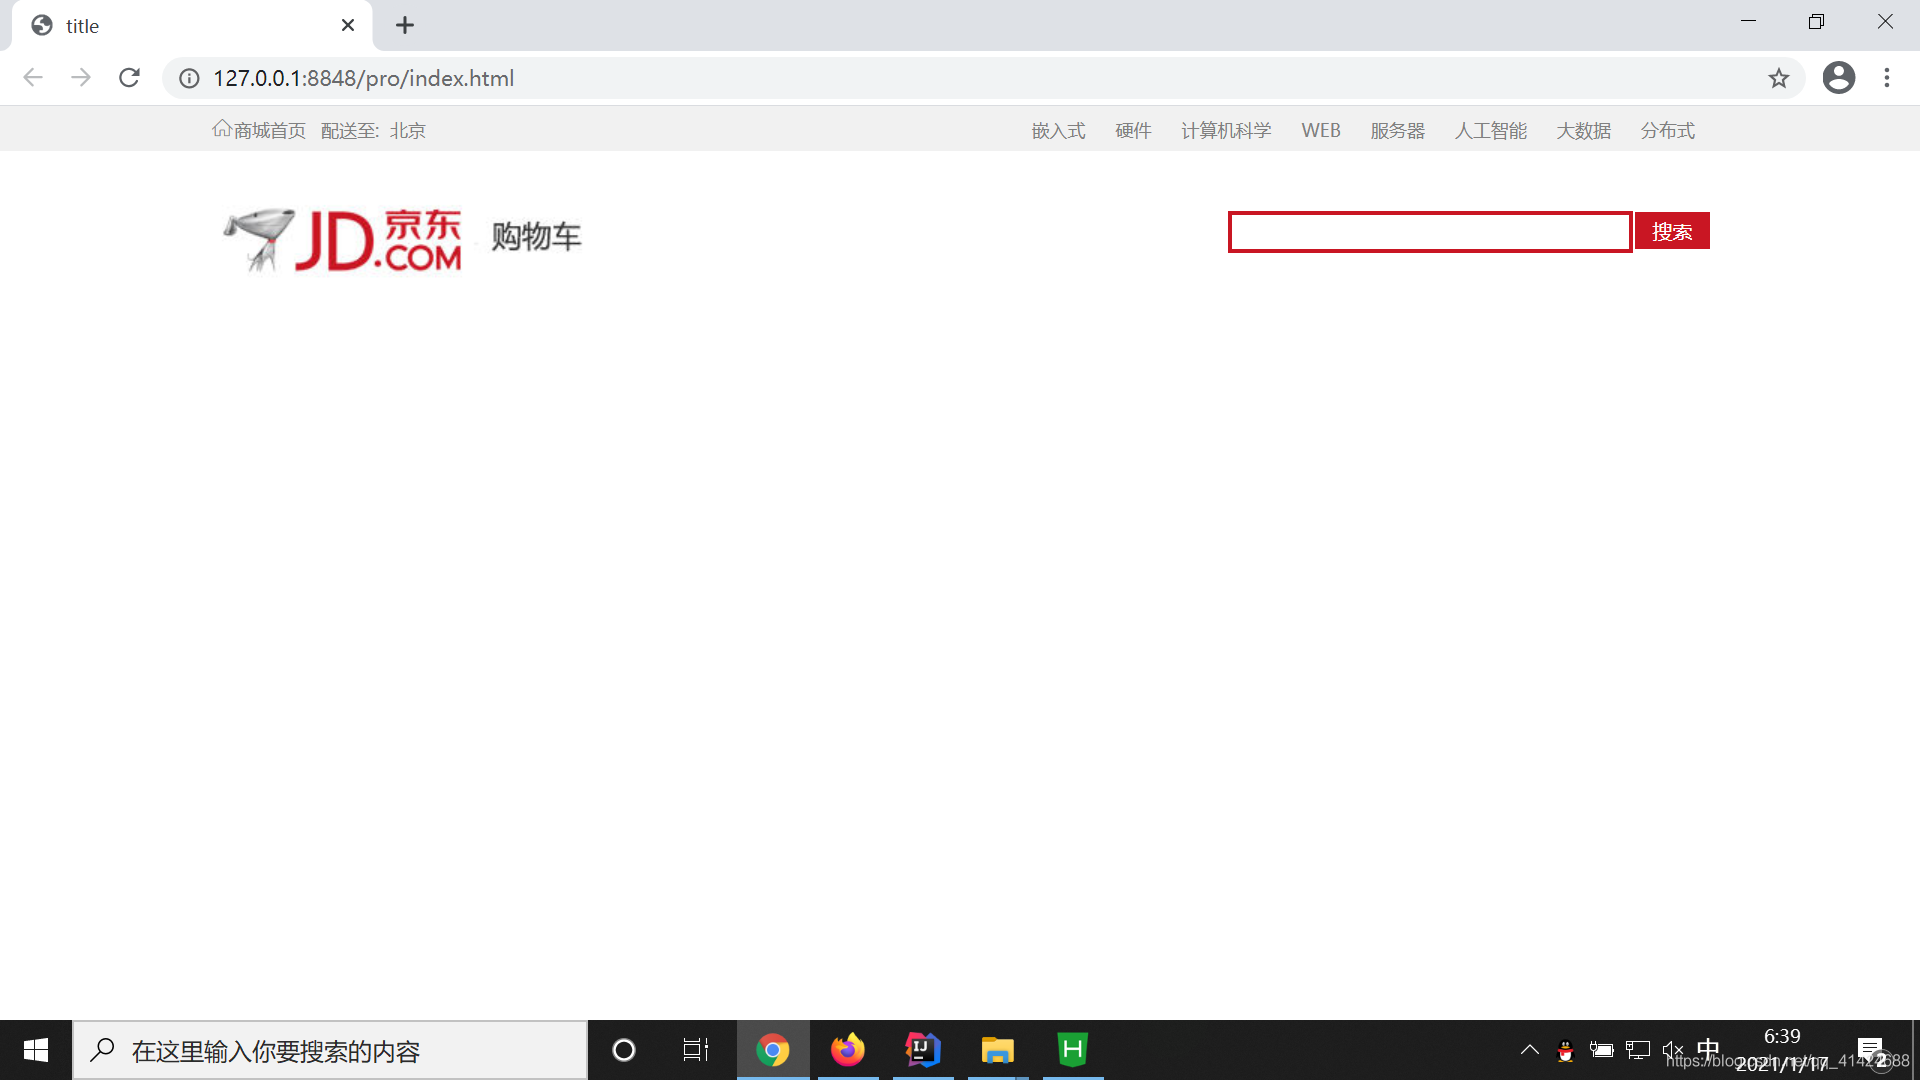Reload the page with refresh icon
This screenshot has width=1920, height=1080.
(x=129, y=78)
